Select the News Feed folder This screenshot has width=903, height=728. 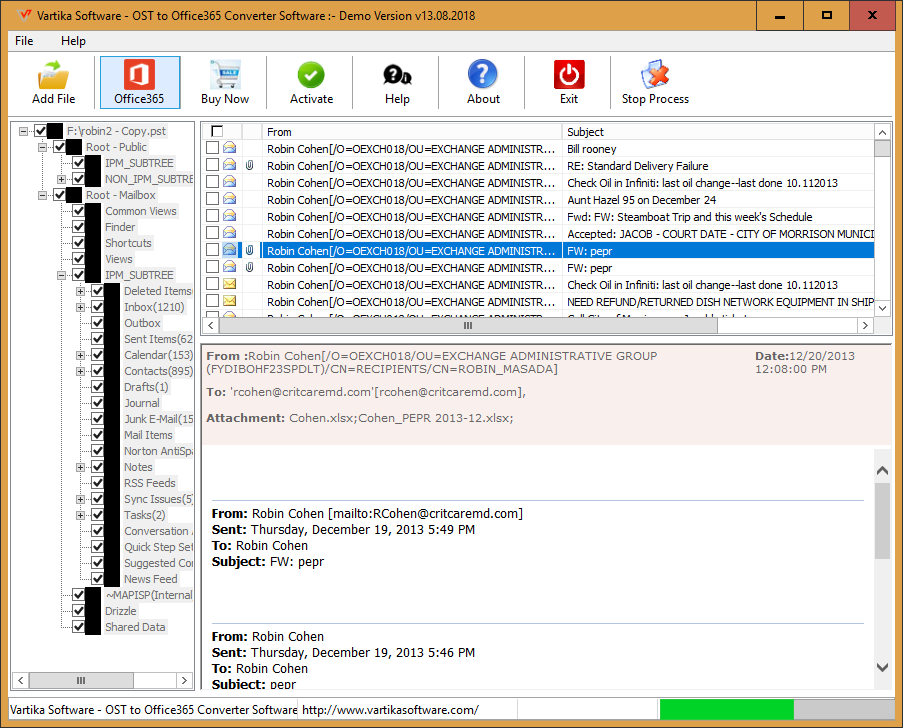click(150, 579)
